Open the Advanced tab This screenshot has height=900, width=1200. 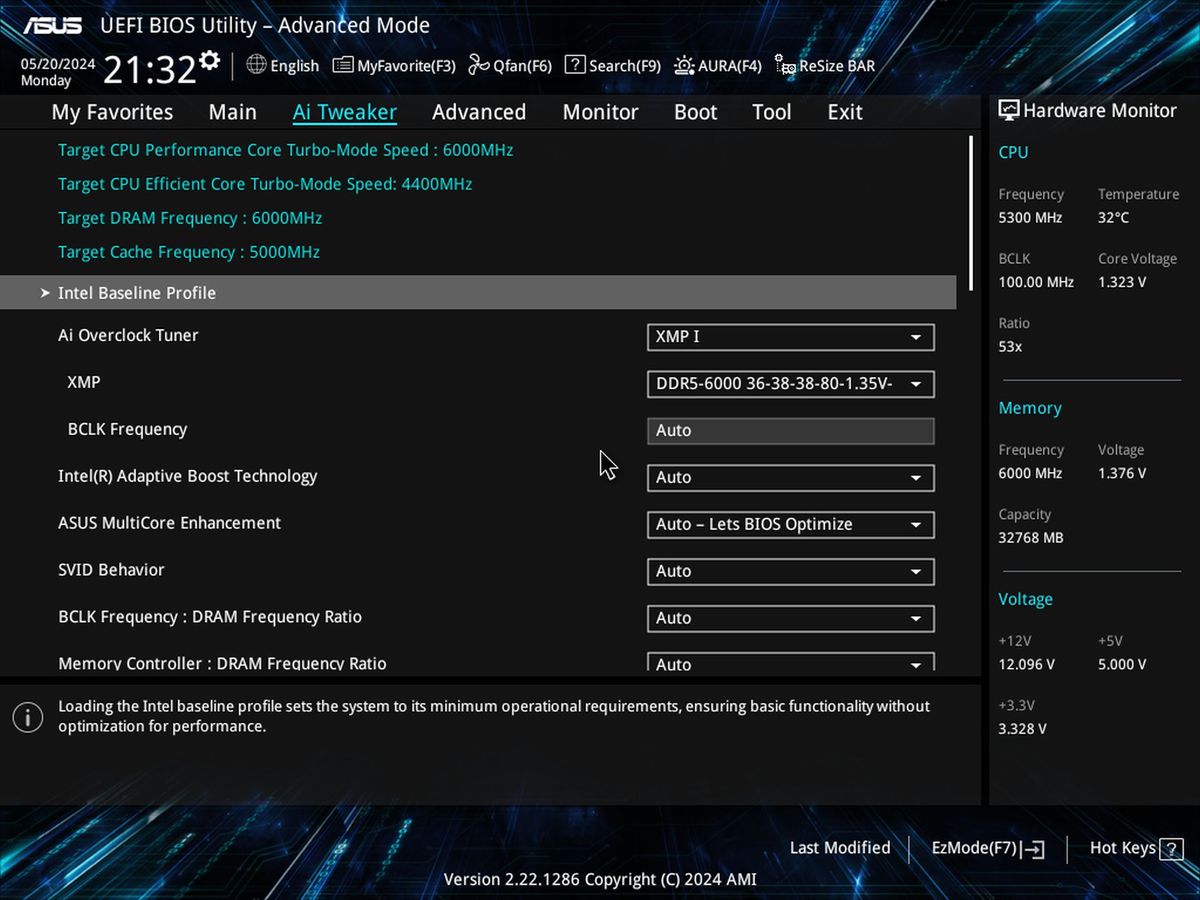(479, 112)
